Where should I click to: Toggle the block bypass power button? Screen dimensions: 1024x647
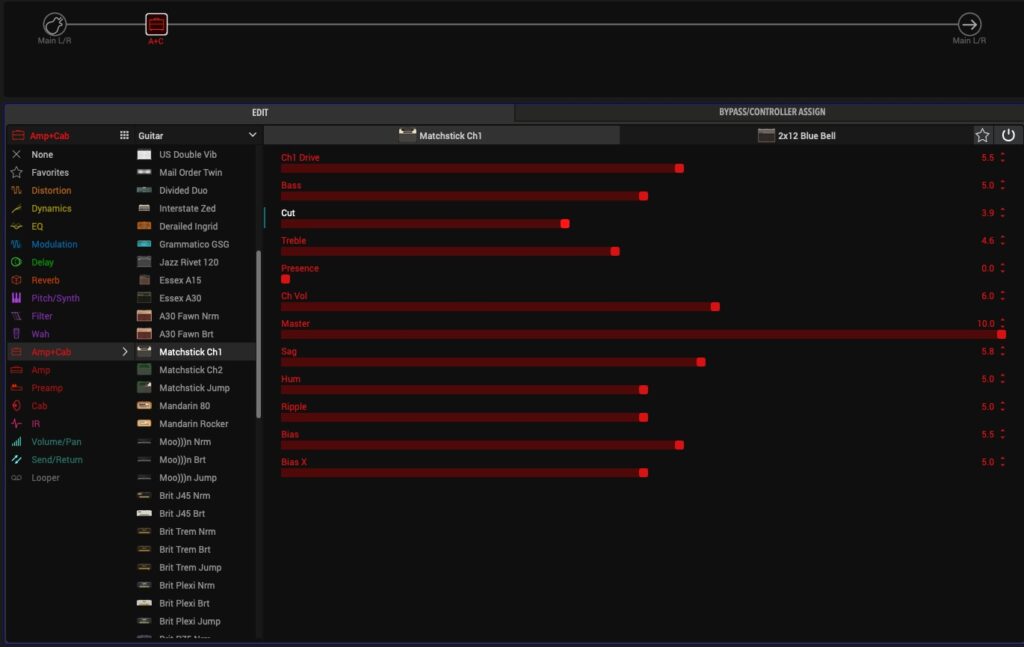[x=1008, y=136]
